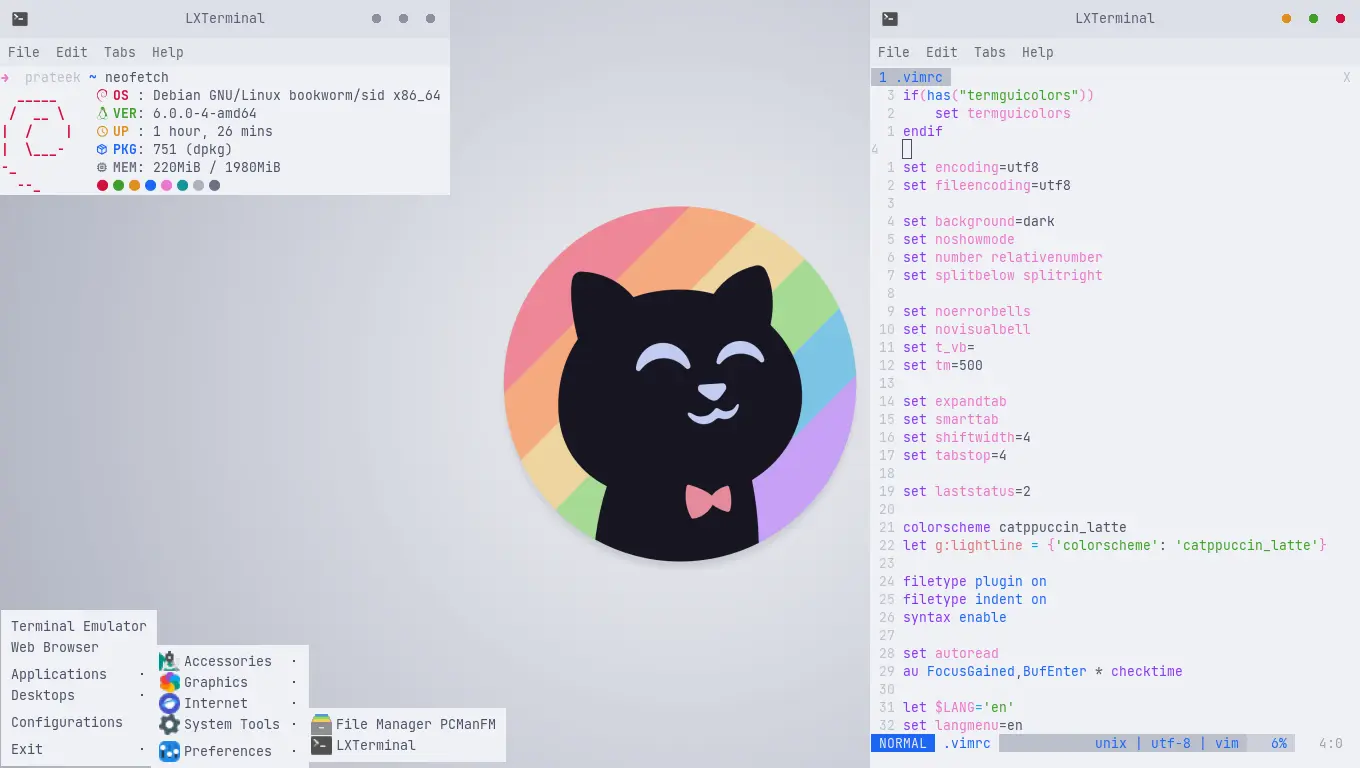The height and width of the screenshot is (768, 1360).
Task: Close the .vimrc tab with the X
Action: coord(1347,77)
